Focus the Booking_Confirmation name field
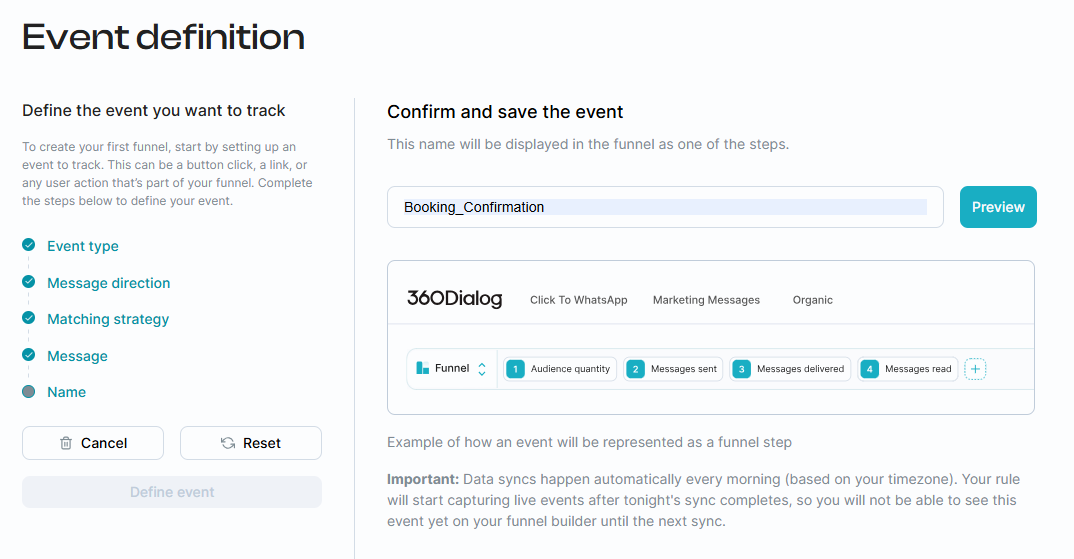Screen dimensions: 1074x559 coord(665,207)
